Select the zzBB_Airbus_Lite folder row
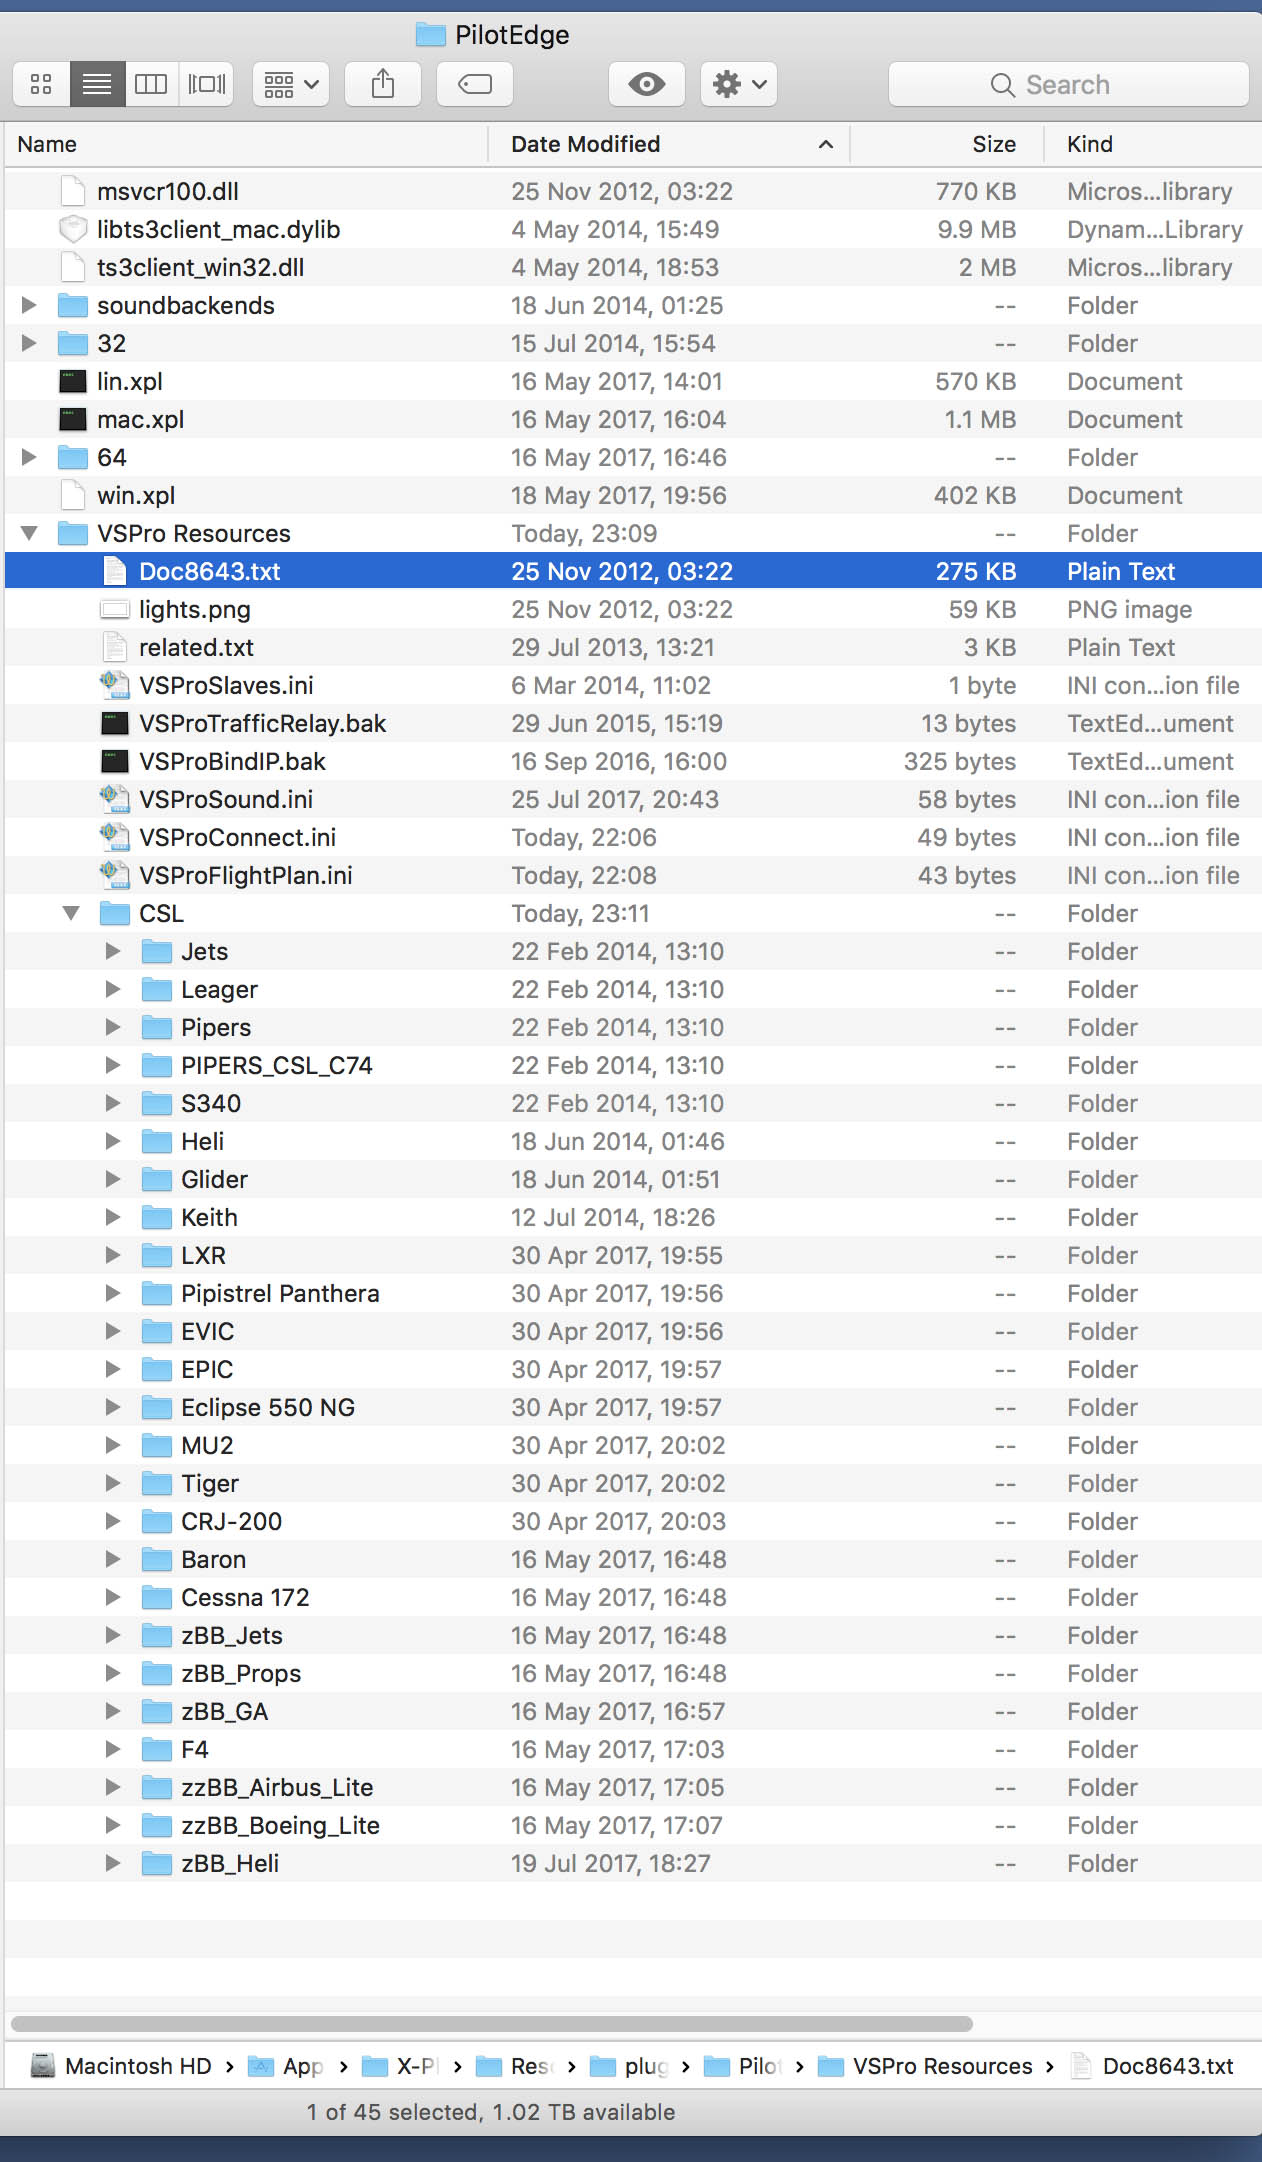This screenshot has width=1262, height=2162. click(633, 1787)
